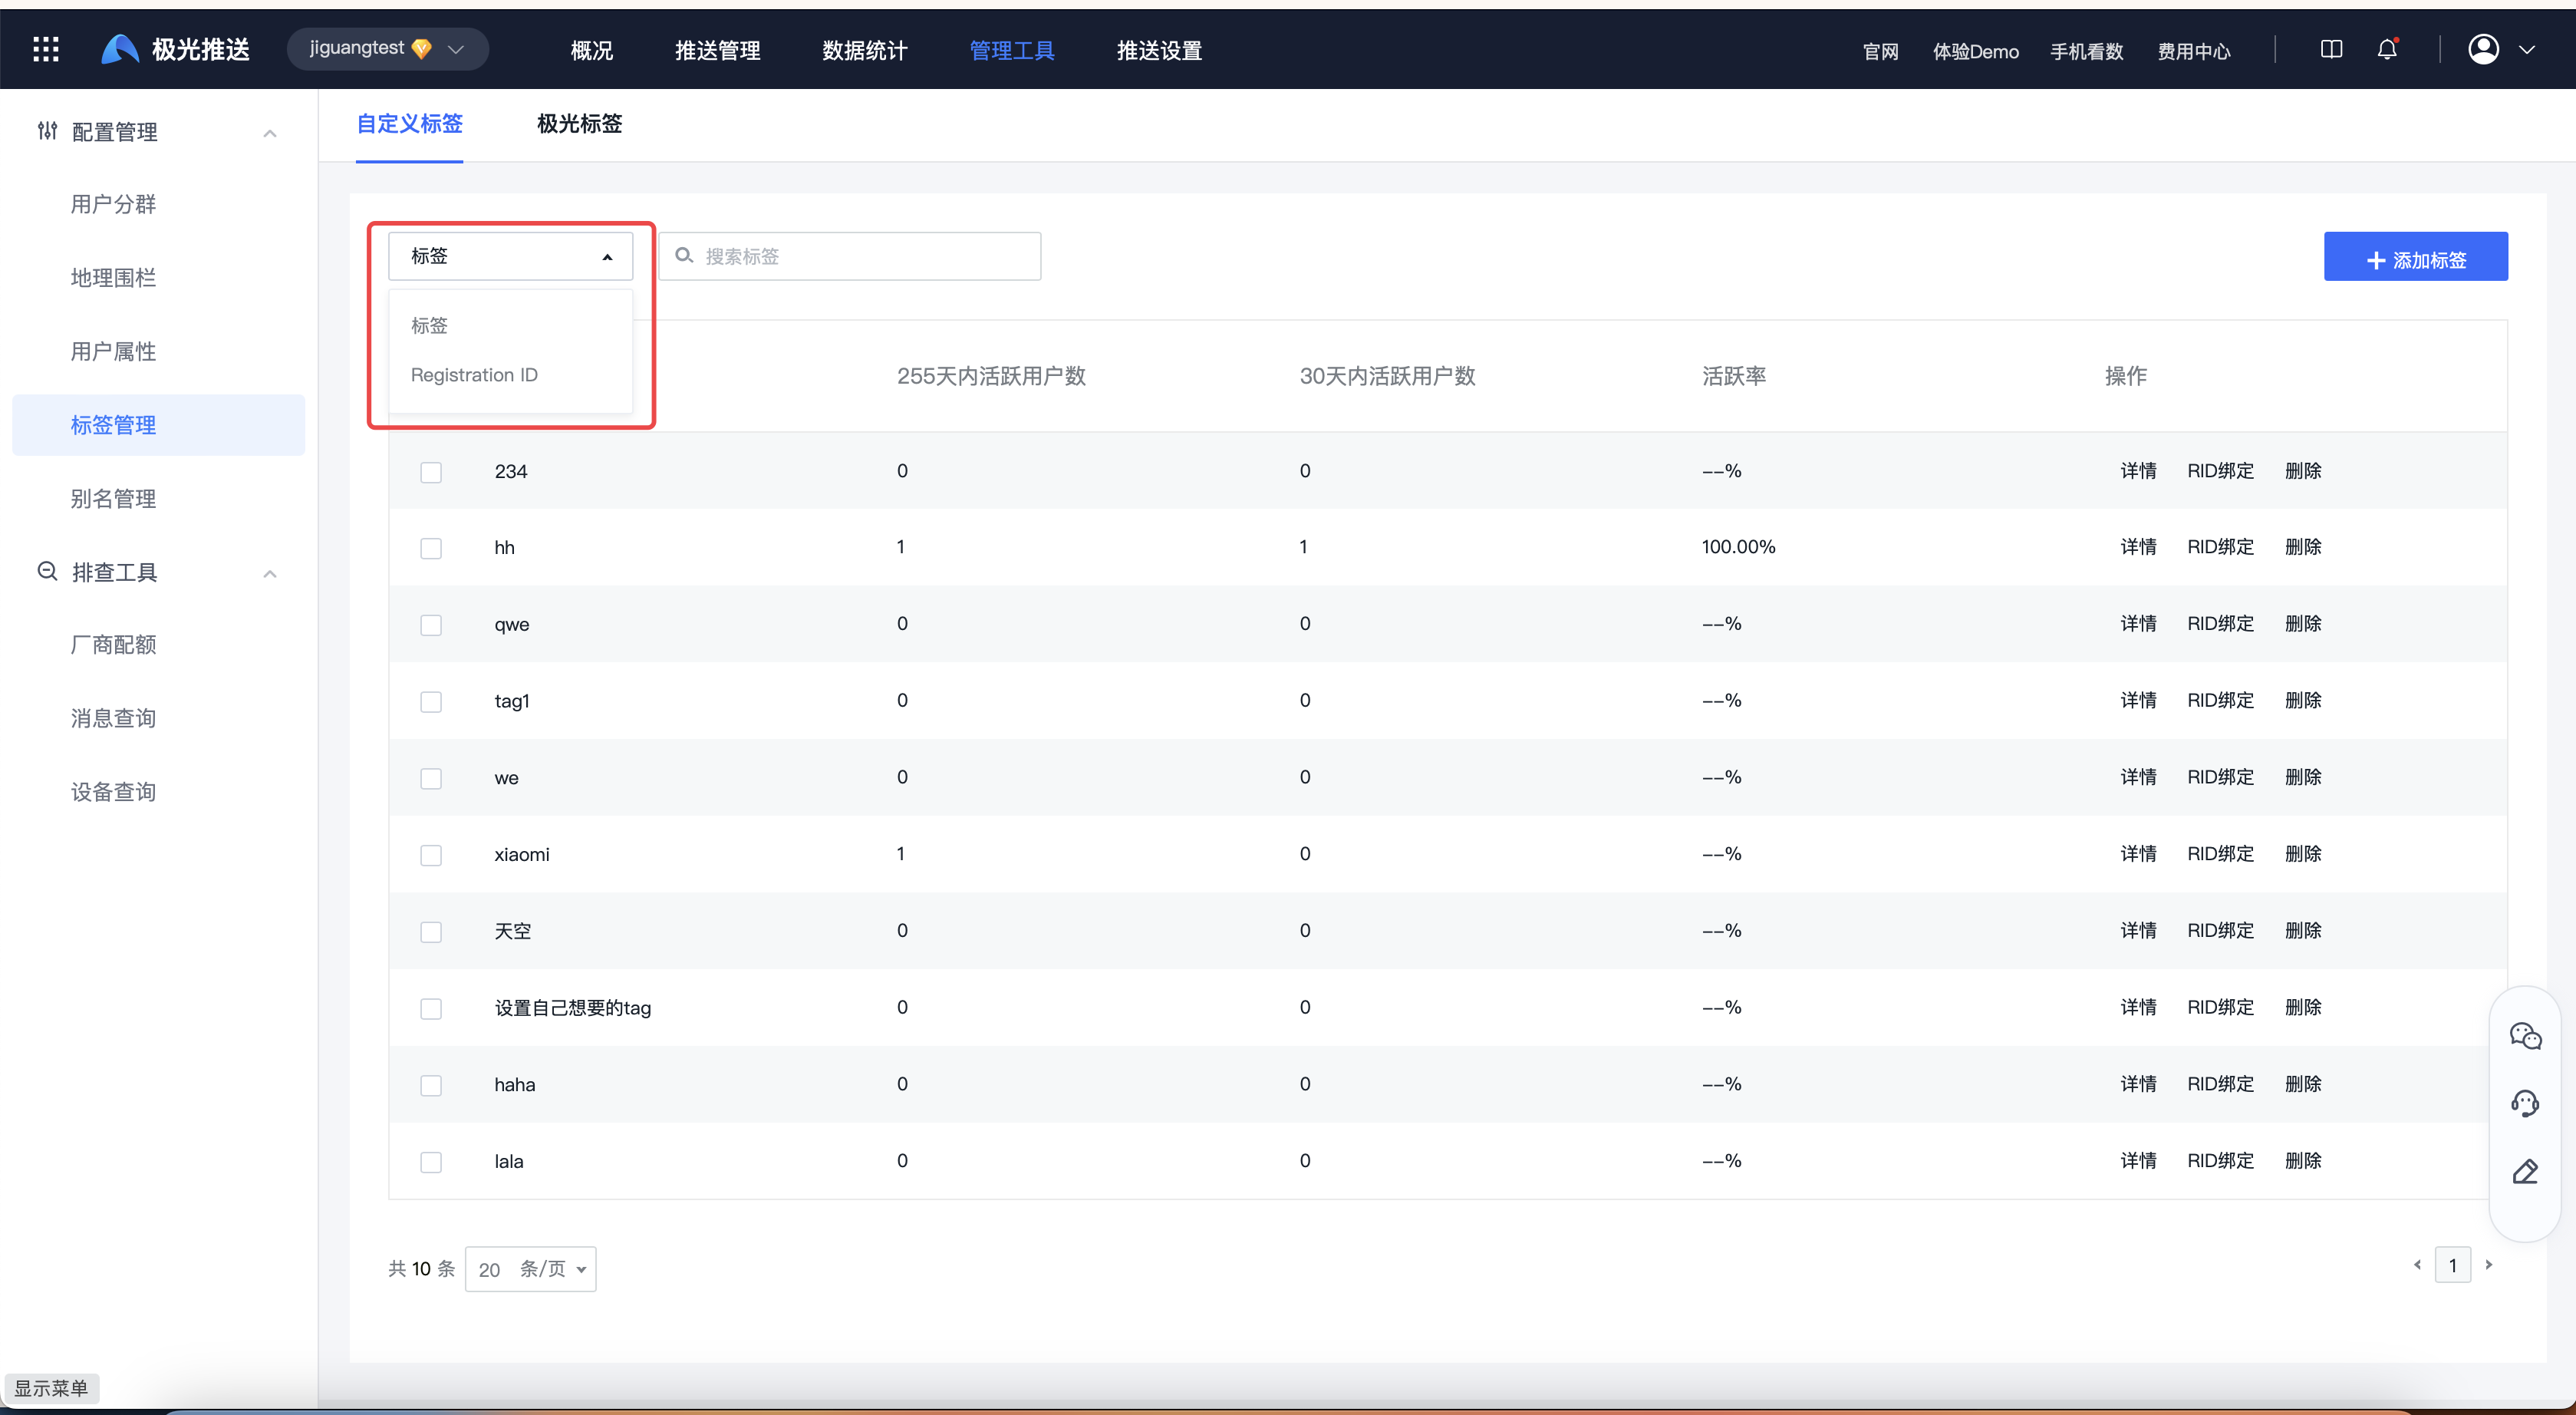Collapse the 排查工具 sidebar section

coord(270,573)
